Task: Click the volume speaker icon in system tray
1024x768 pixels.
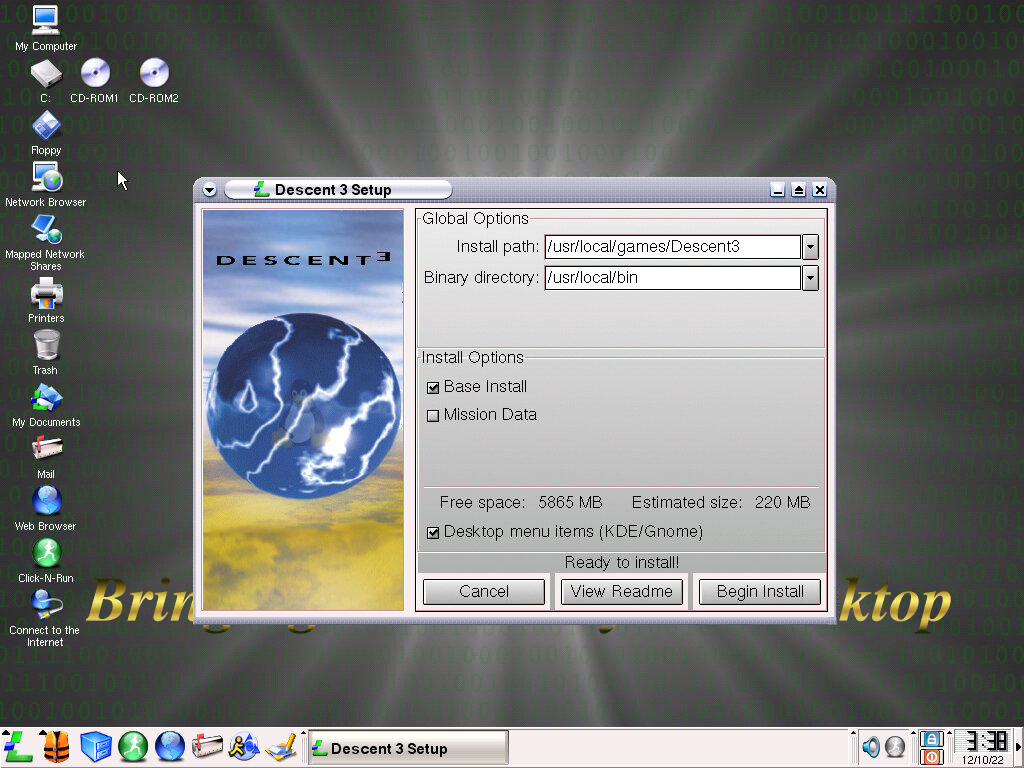Action: [x=871, y=747]
